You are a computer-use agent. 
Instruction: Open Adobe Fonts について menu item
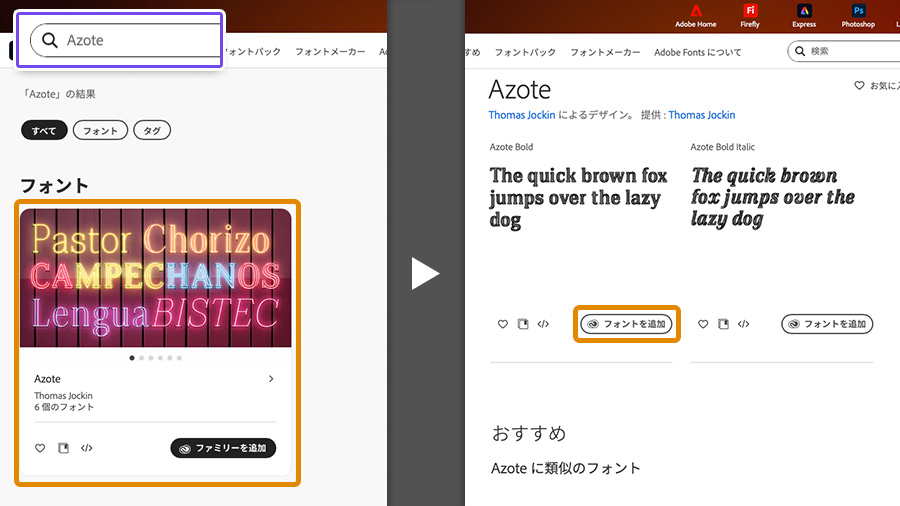pos(697,52)
